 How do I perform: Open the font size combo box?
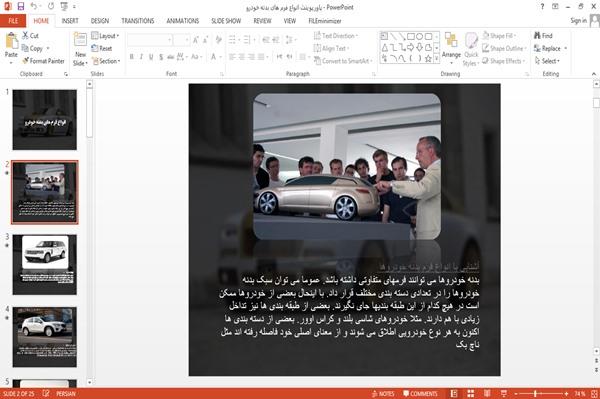pos(181,40)
